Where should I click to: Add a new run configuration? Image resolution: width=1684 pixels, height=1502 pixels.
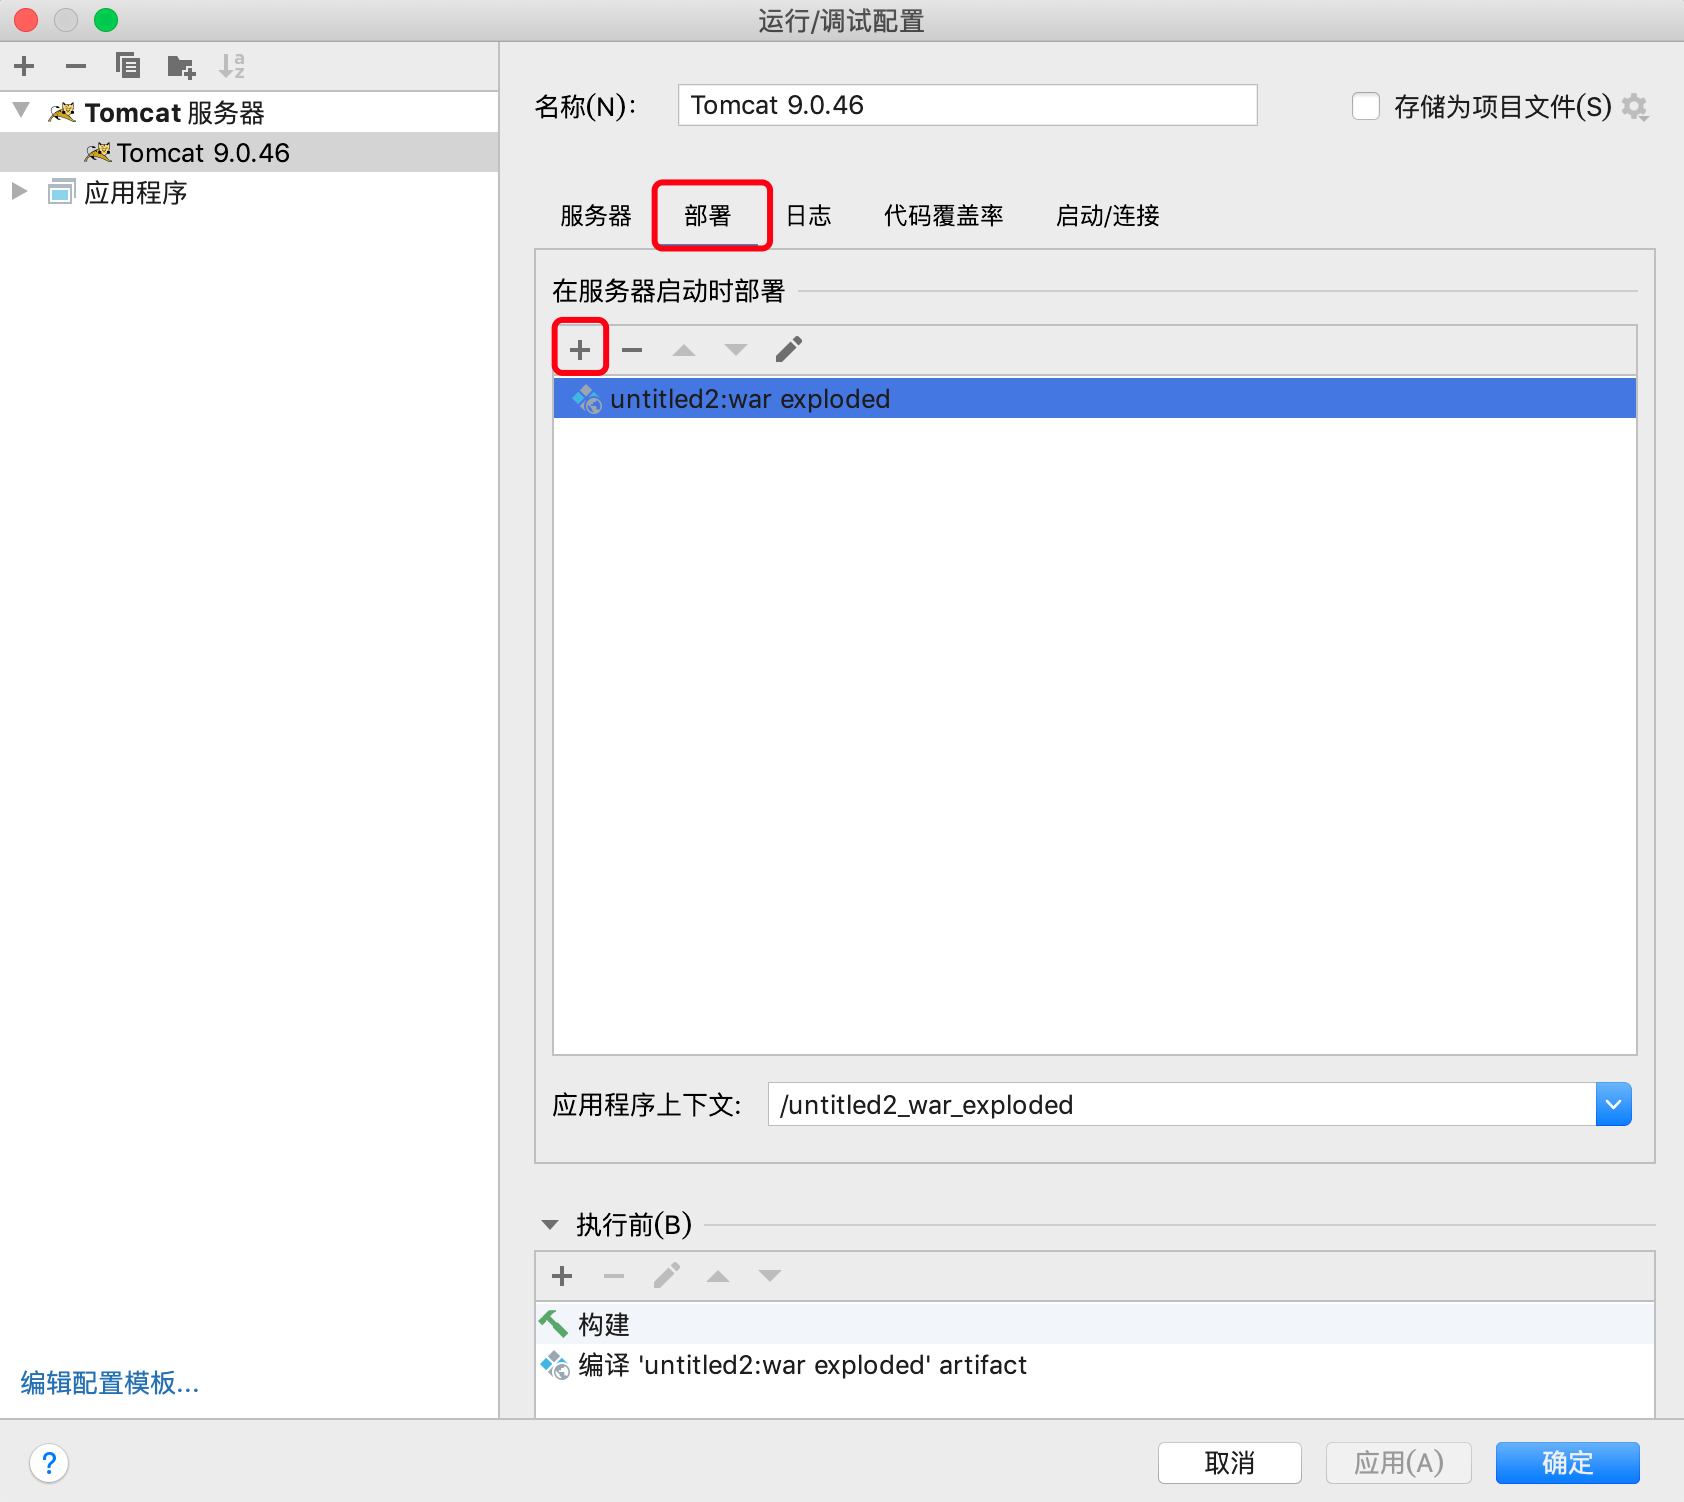tap(24, 66)
